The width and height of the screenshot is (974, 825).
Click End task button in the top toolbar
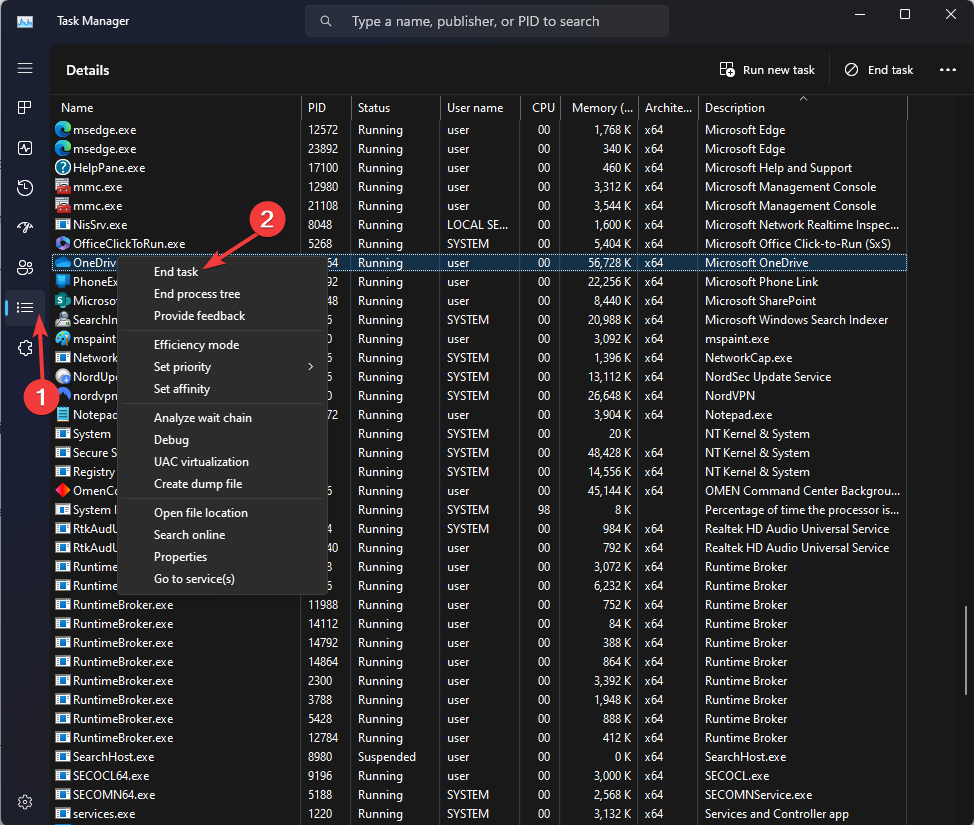point(879,70)
